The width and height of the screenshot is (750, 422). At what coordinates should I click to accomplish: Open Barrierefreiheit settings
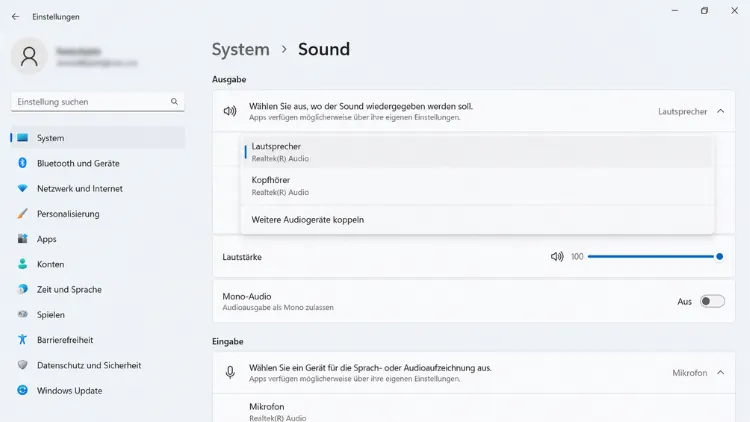(x=98, y=340)
